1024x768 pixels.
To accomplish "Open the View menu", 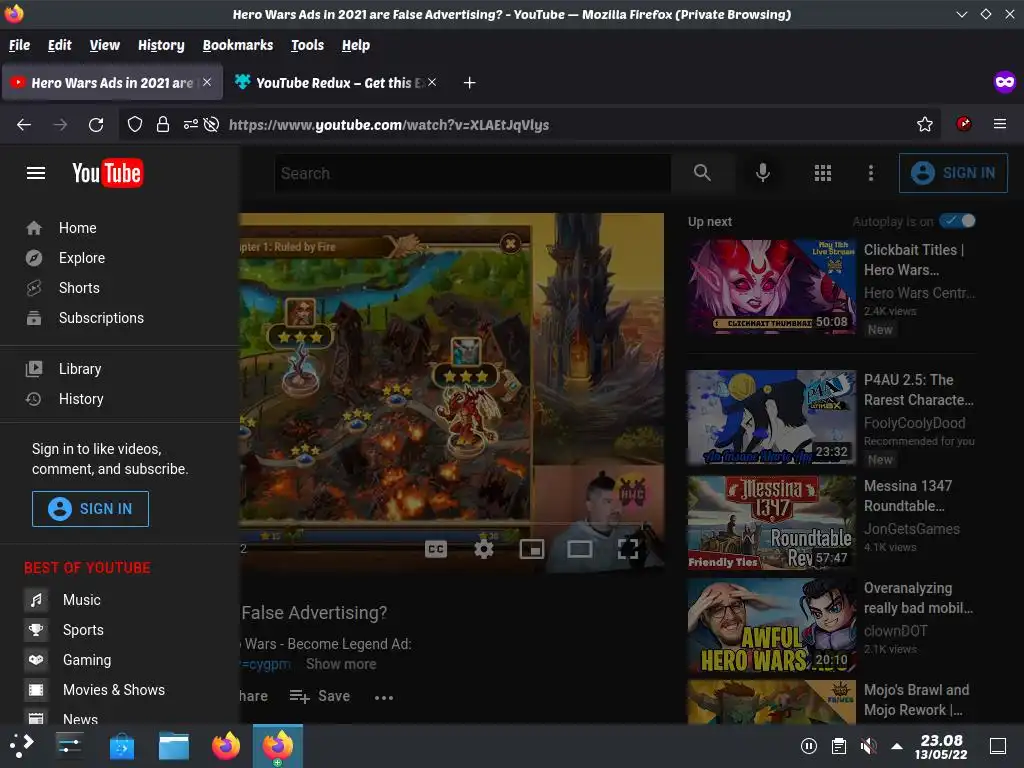I will click(x=104, y=45).
